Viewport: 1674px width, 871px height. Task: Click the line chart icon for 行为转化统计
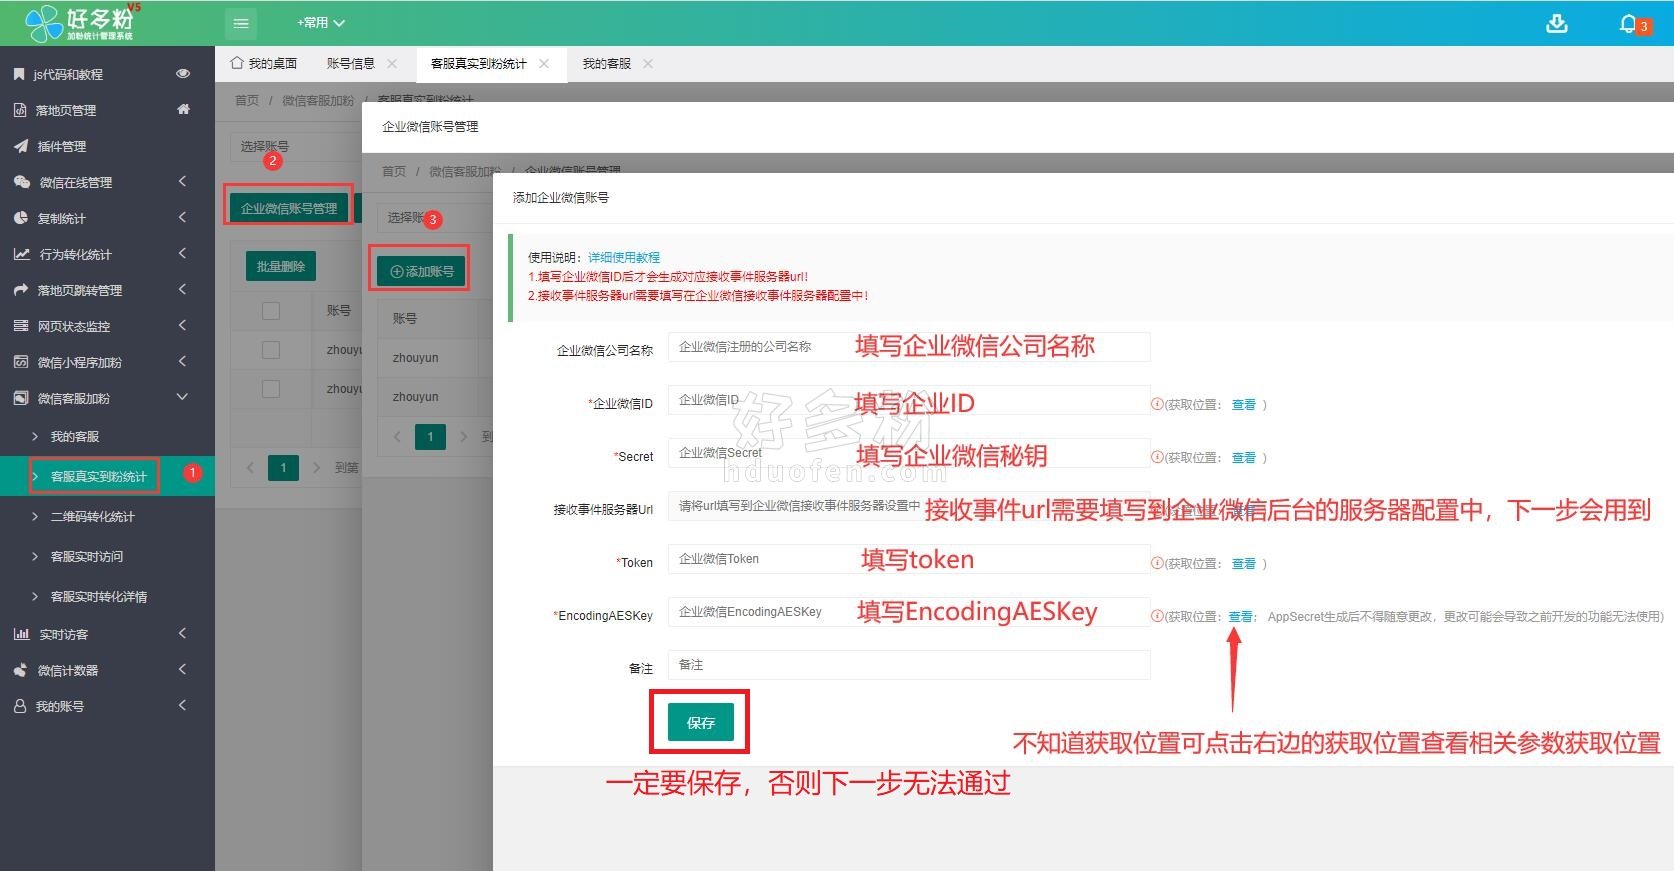pos(22,254)
